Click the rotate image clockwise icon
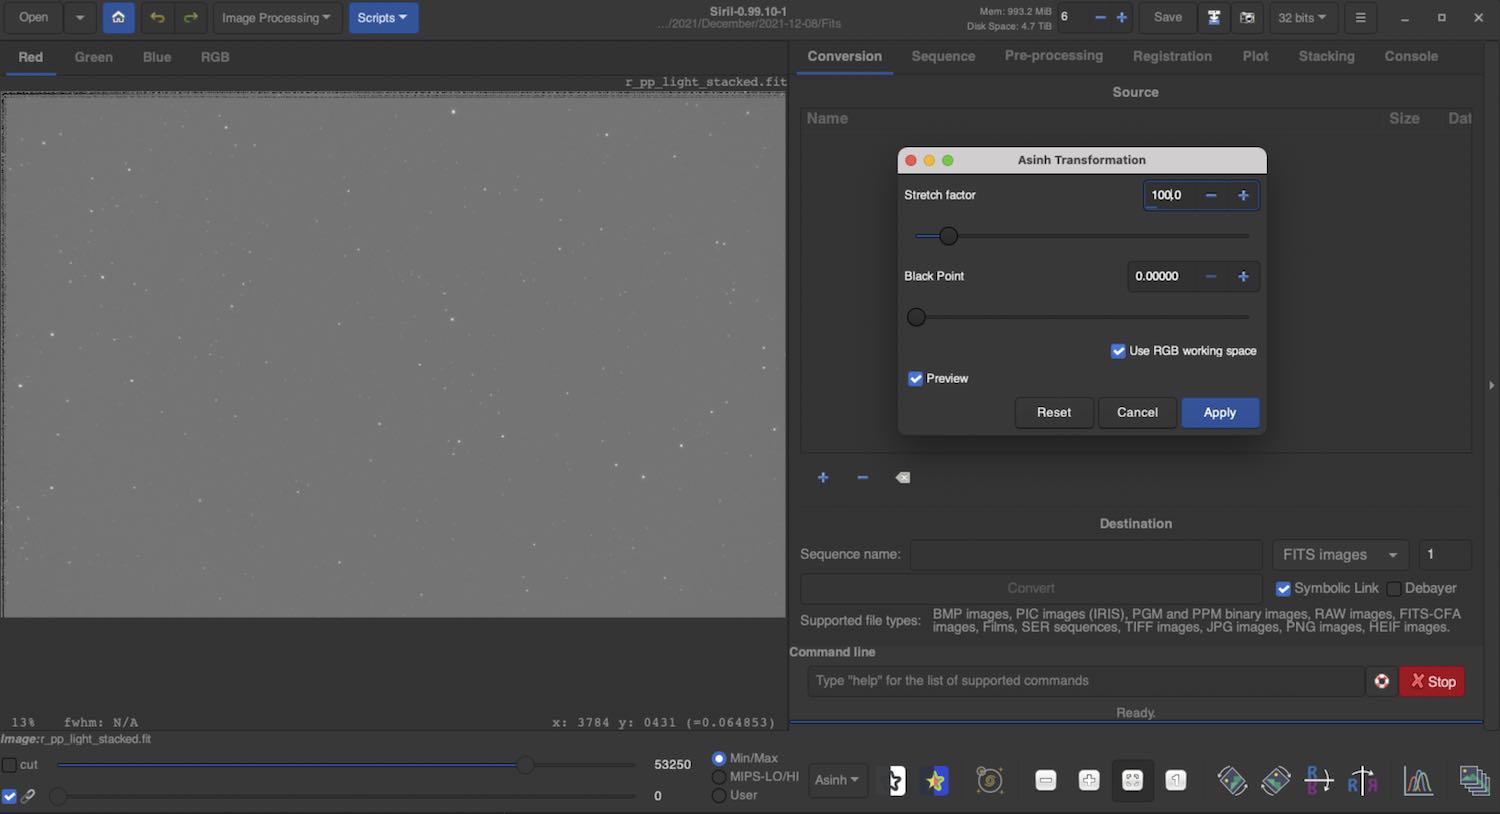The width and height of the screenshot is (1500, 814). (x=1275, y=781)
